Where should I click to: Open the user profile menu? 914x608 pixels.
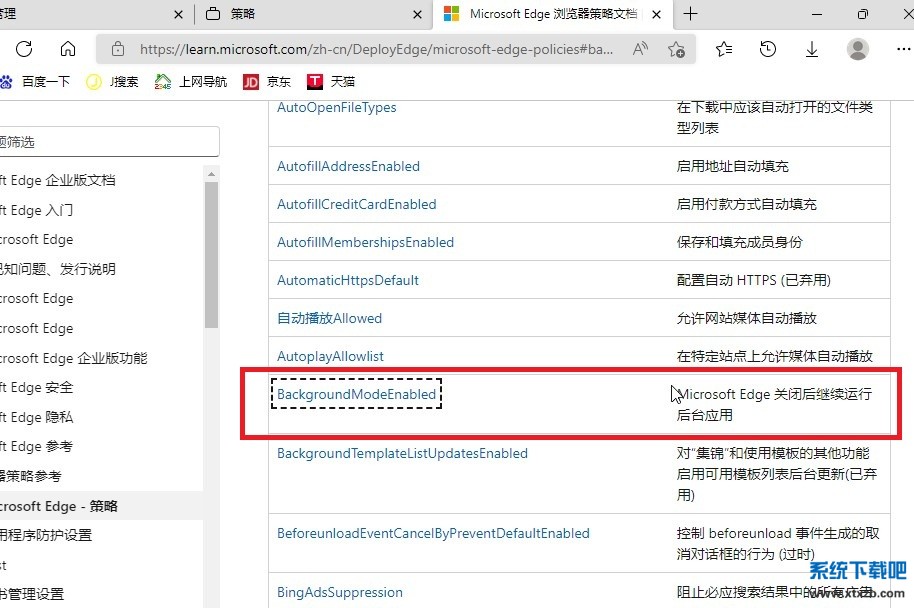tap(857, 49)
